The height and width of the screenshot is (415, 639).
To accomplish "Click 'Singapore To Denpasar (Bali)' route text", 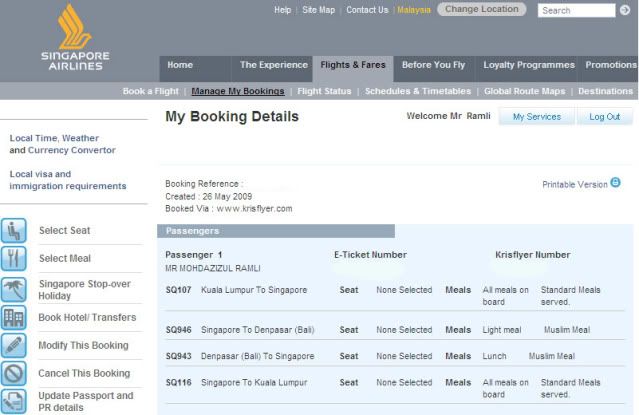I will pos(258,330).
